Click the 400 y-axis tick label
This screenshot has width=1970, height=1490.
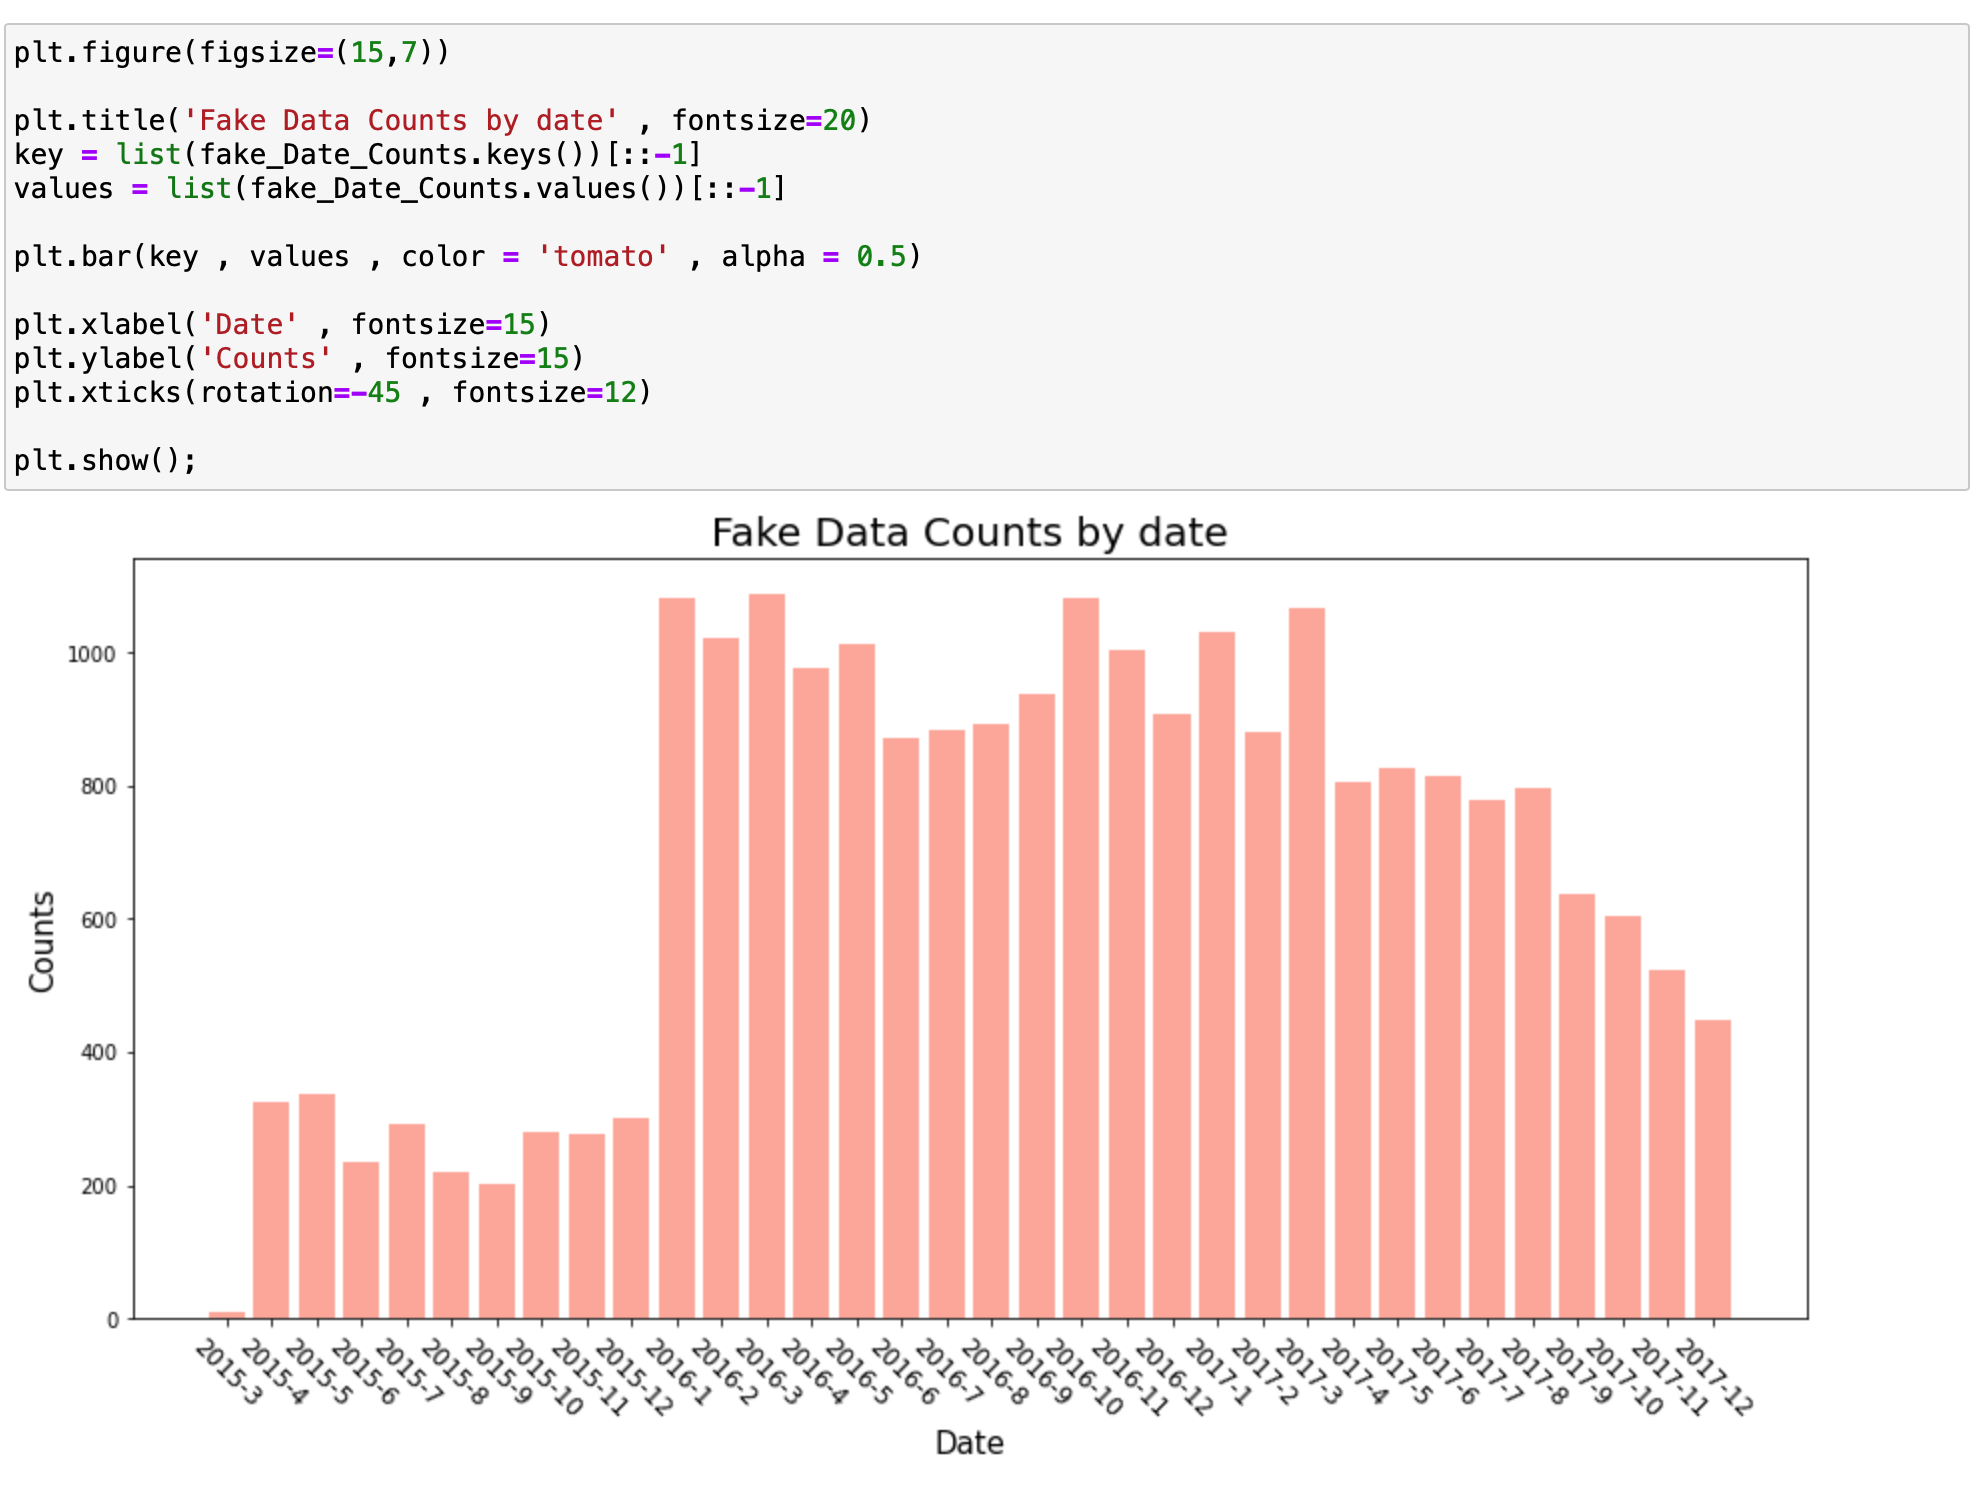pyautogui.click(x=98, y=1053)
